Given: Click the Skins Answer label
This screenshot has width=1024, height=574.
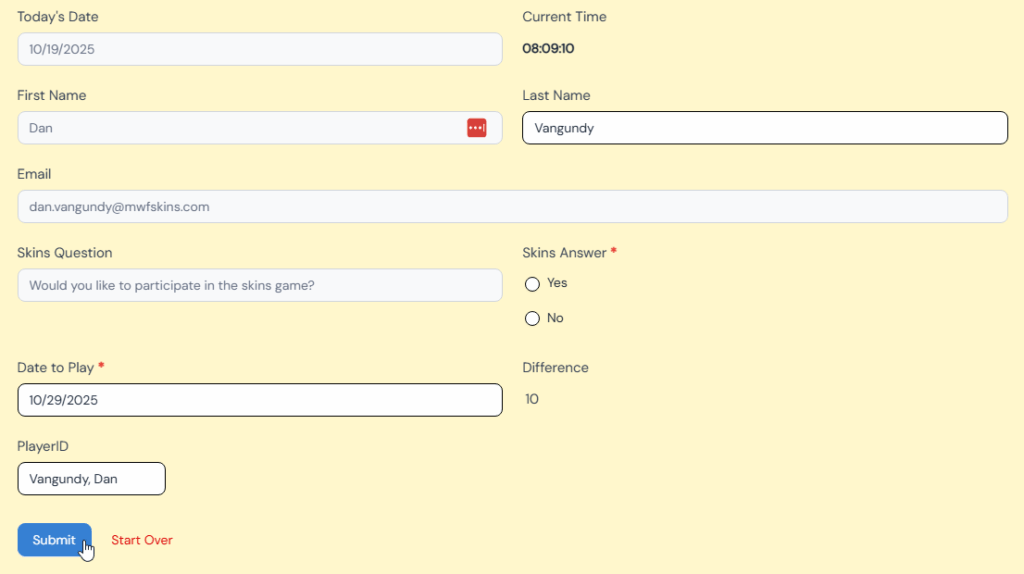Looking at the screenshot, I should [x=564, y=253].
